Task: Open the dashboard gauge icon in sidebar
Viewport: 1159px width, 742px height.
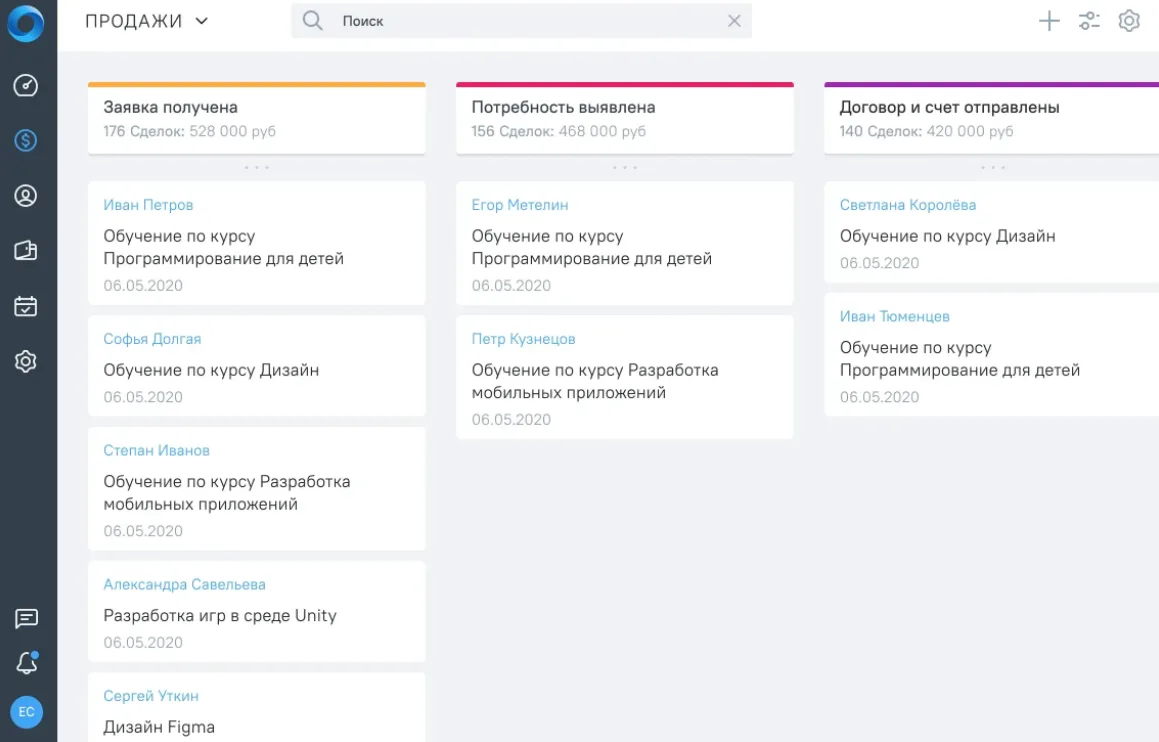Action: (x=26, y=86)
